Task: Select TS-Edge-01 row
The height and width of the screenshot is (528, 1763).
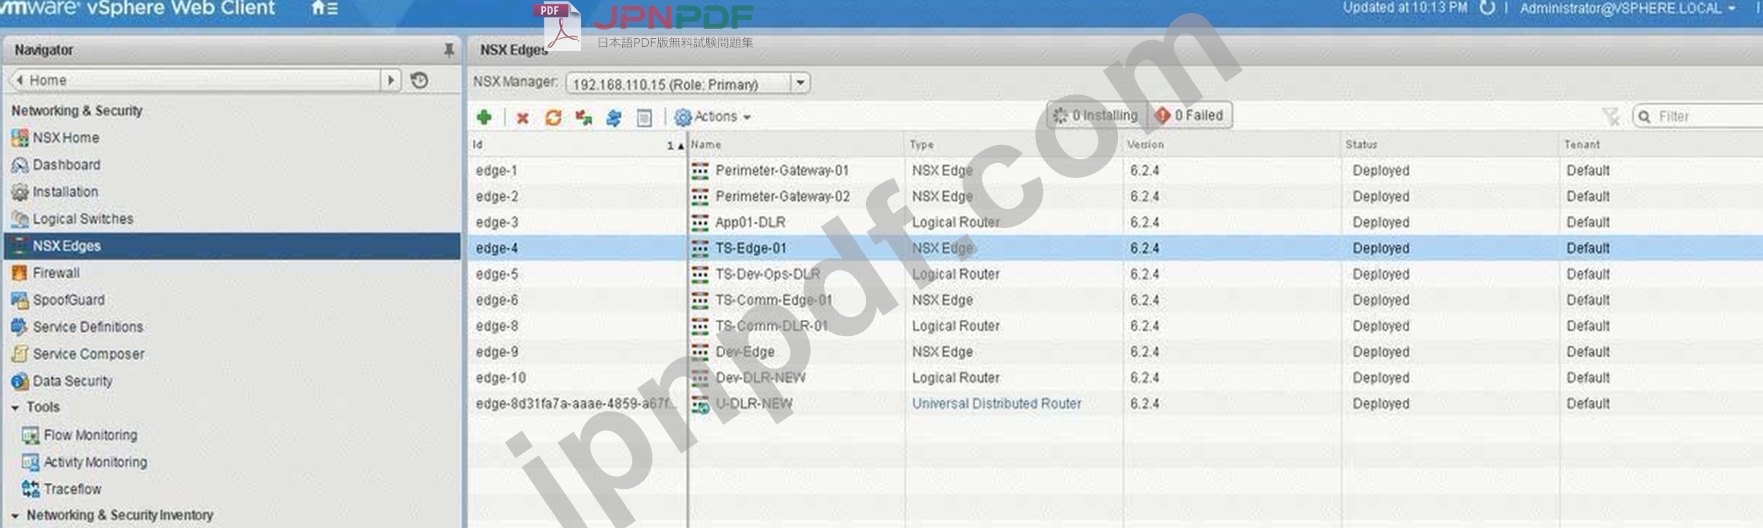Action: pos(1116,249)
